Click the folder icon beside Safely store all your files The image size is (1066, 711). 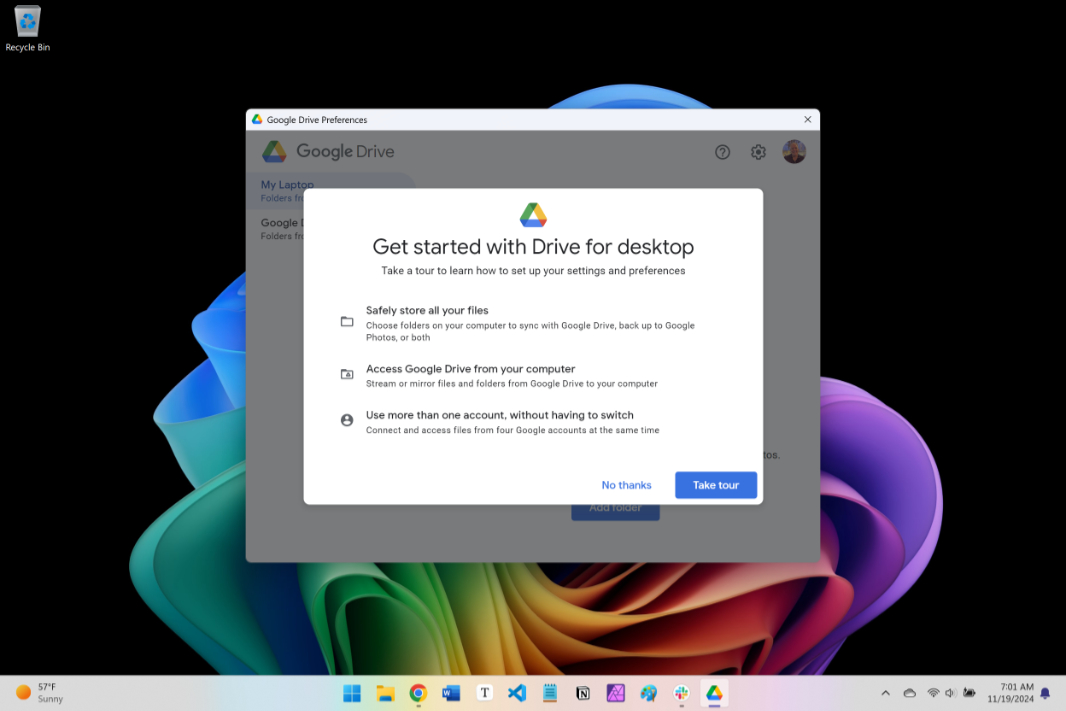[x=347, y=321]
